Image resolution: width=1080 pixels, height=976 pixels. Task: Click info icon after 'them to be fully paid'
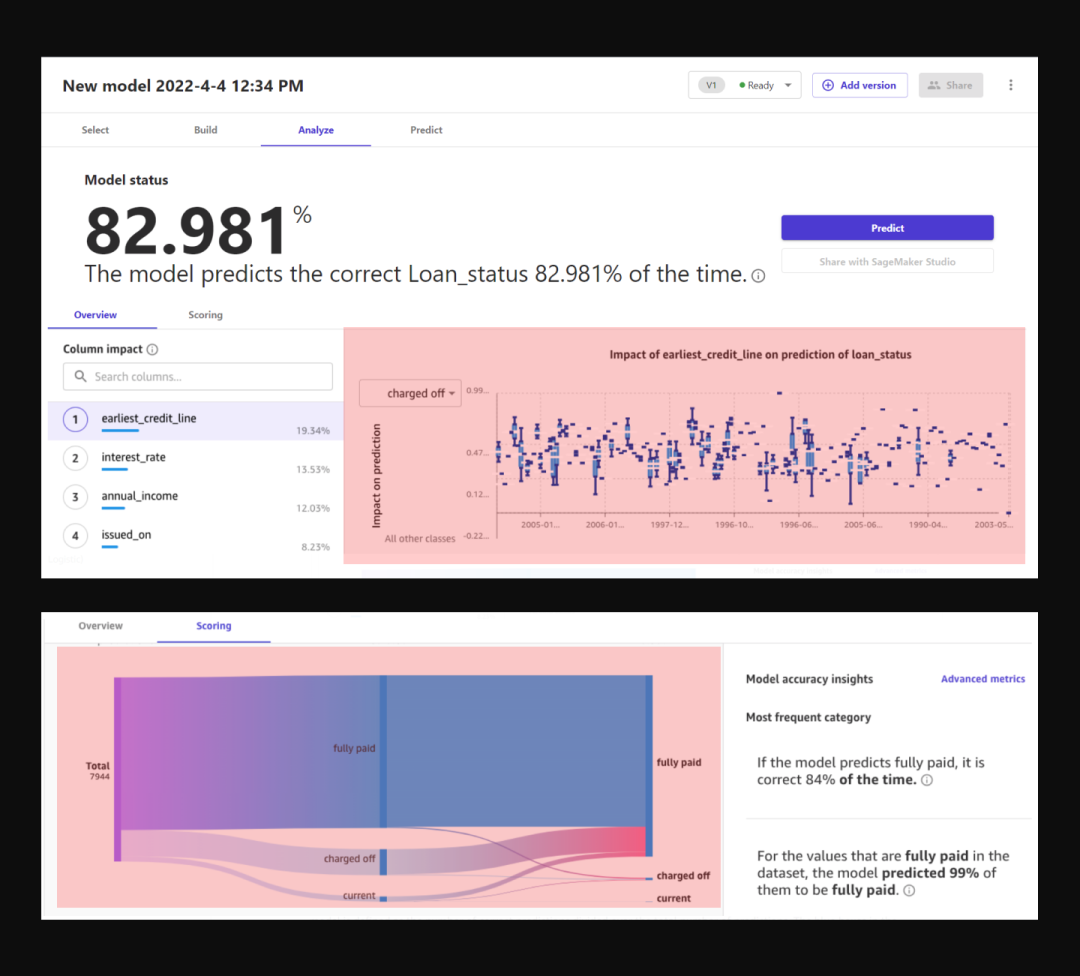[909, 891]
